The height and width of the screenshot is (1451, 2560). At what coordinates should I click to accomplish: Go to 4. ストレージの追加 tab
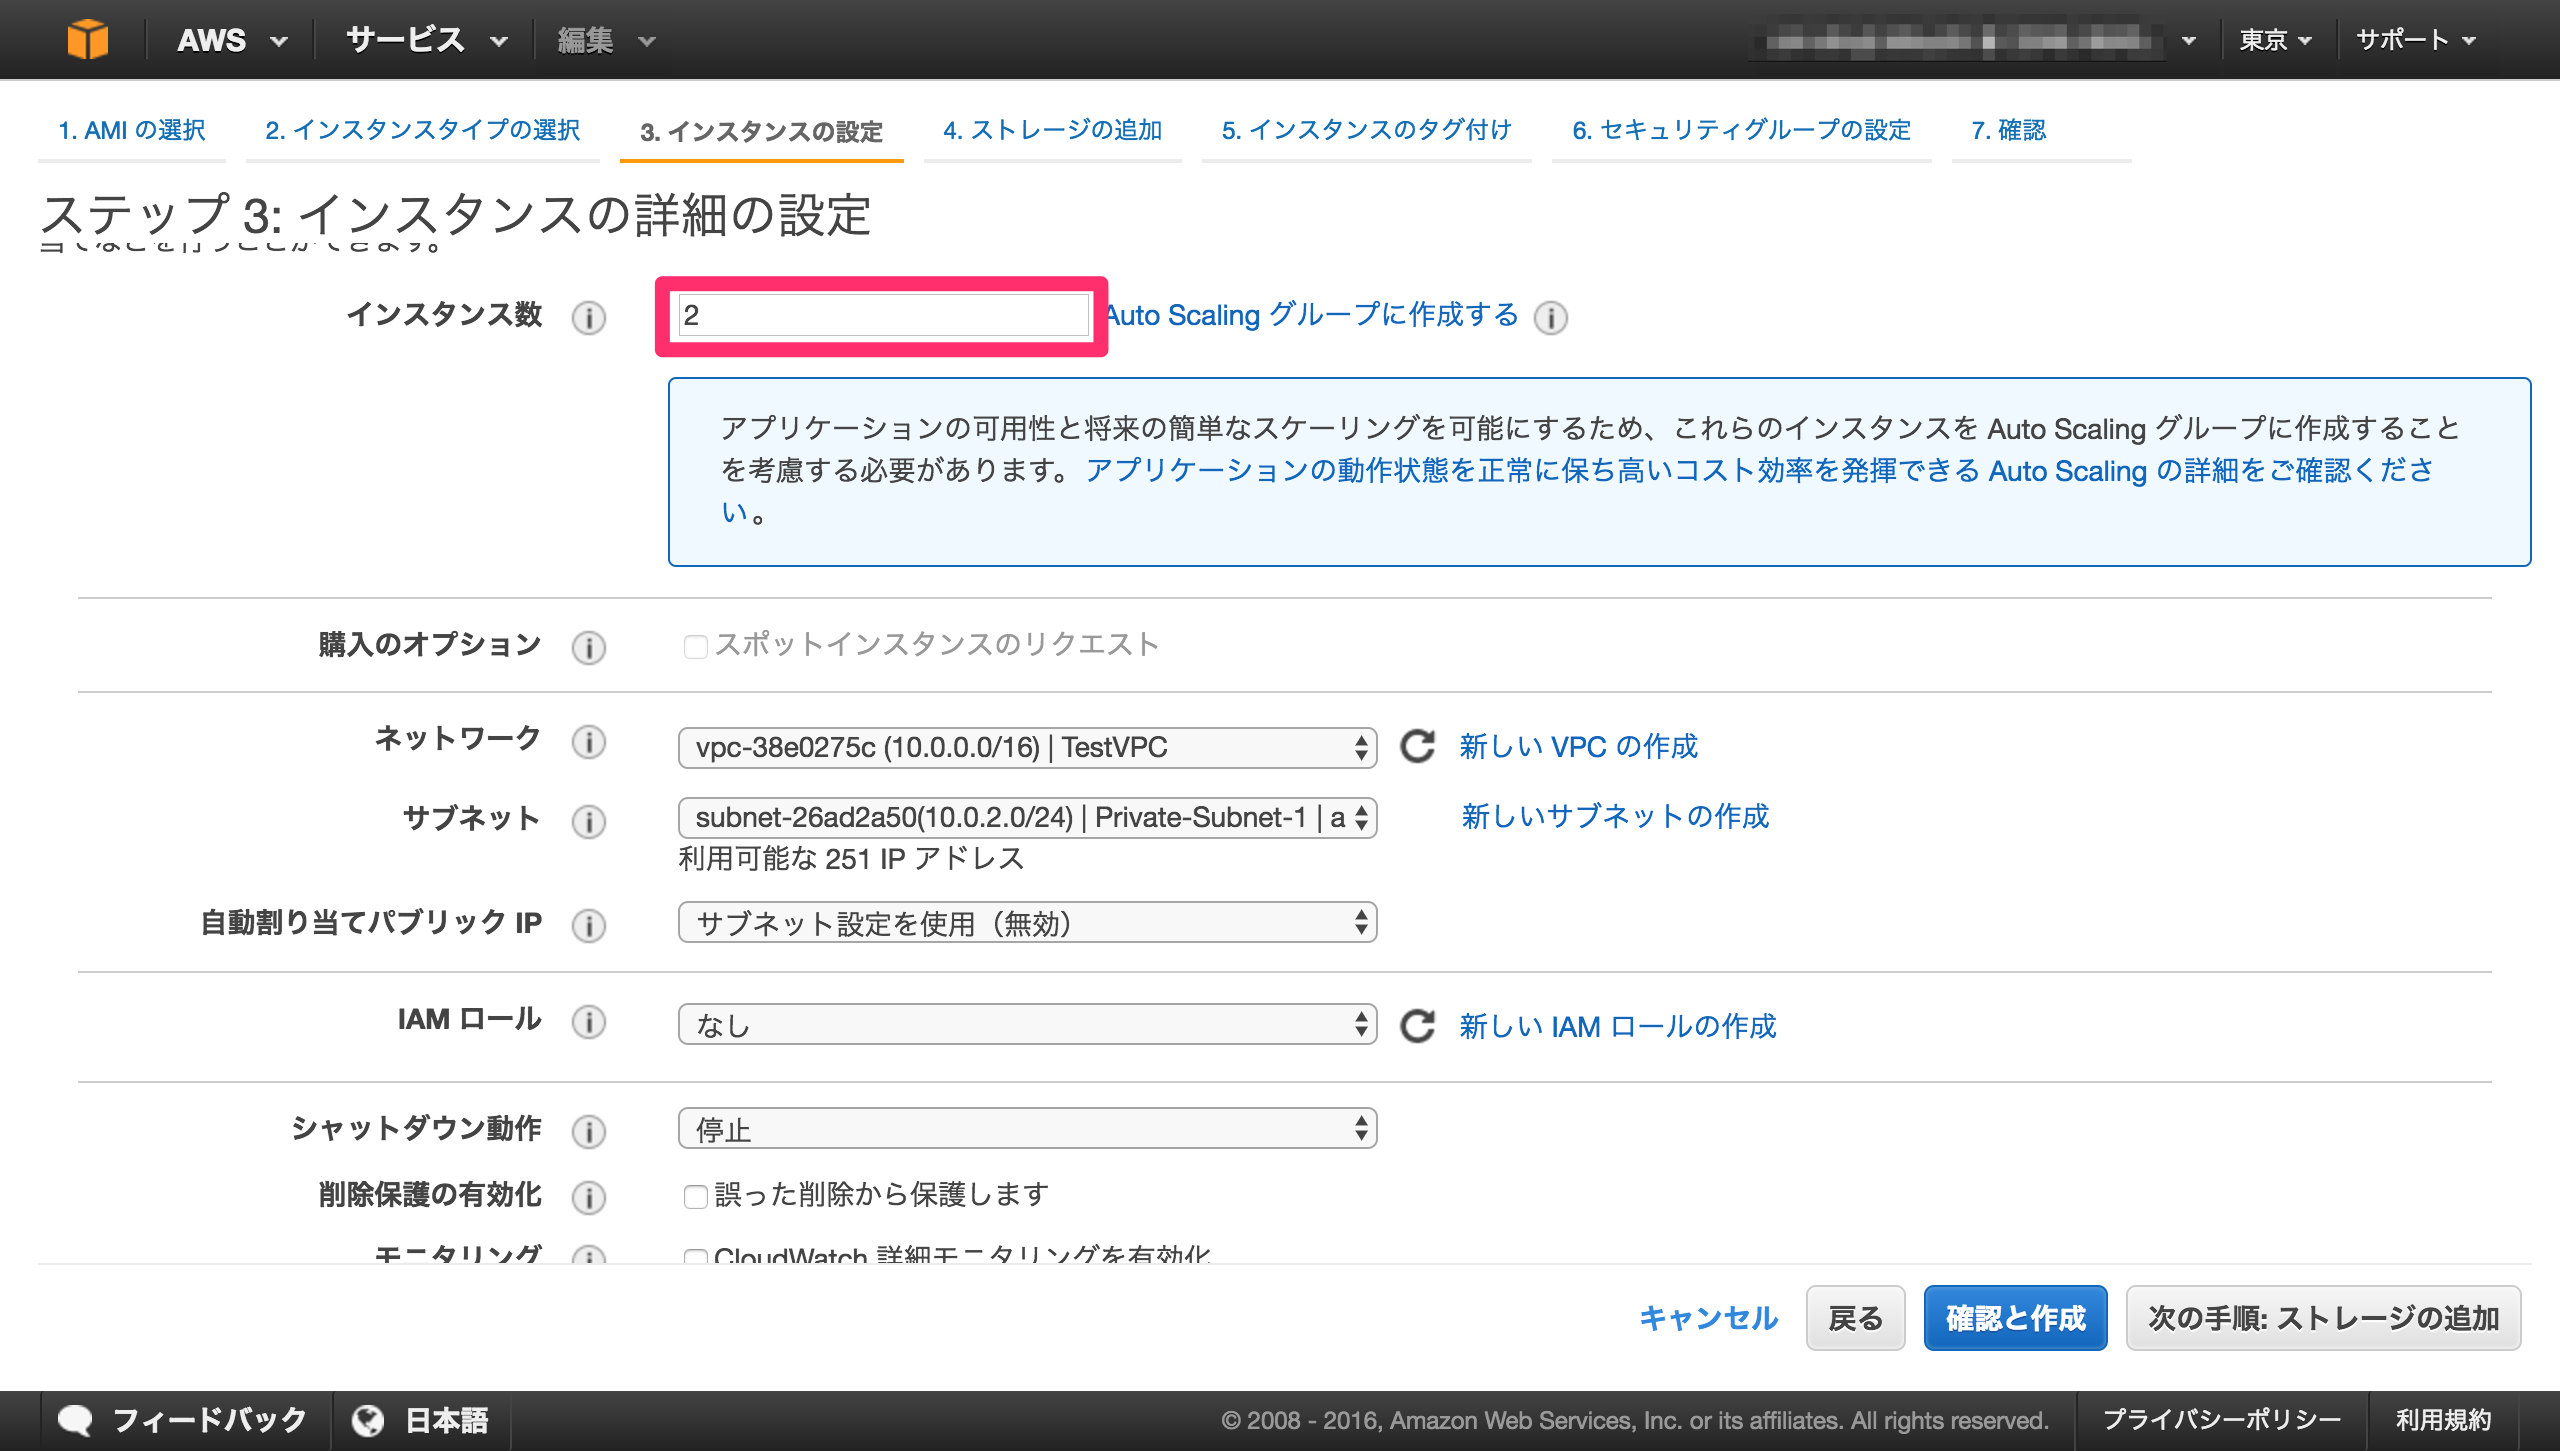(1052, 130)
